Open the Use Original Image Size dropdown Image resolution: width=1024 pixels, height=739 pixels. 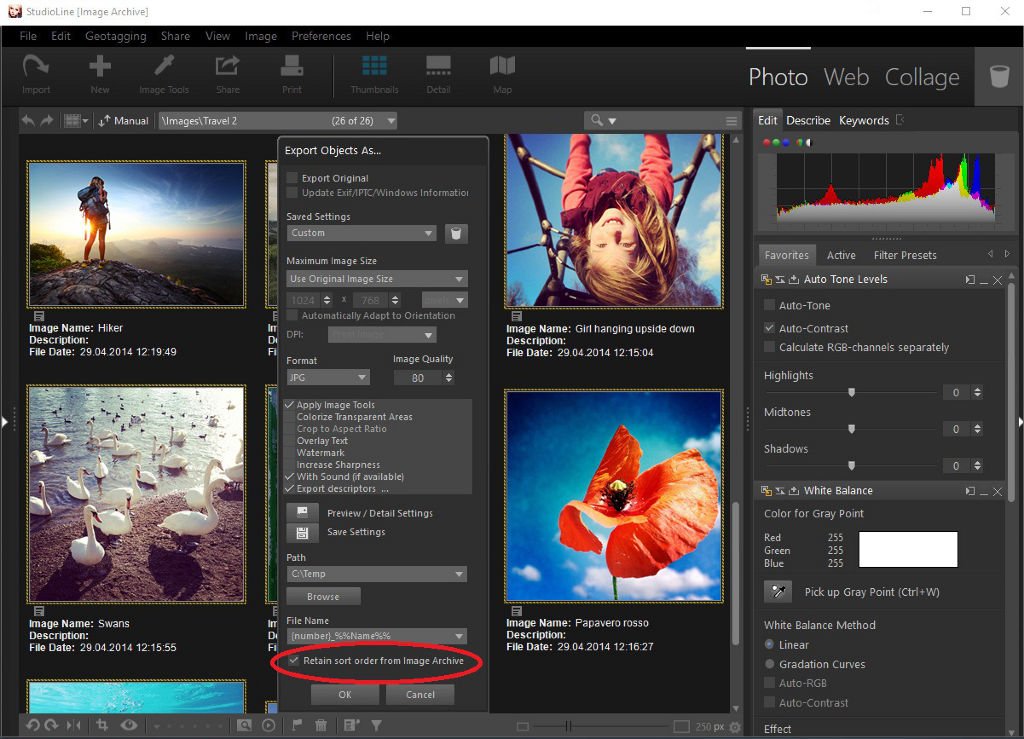(x=377, y=279)
